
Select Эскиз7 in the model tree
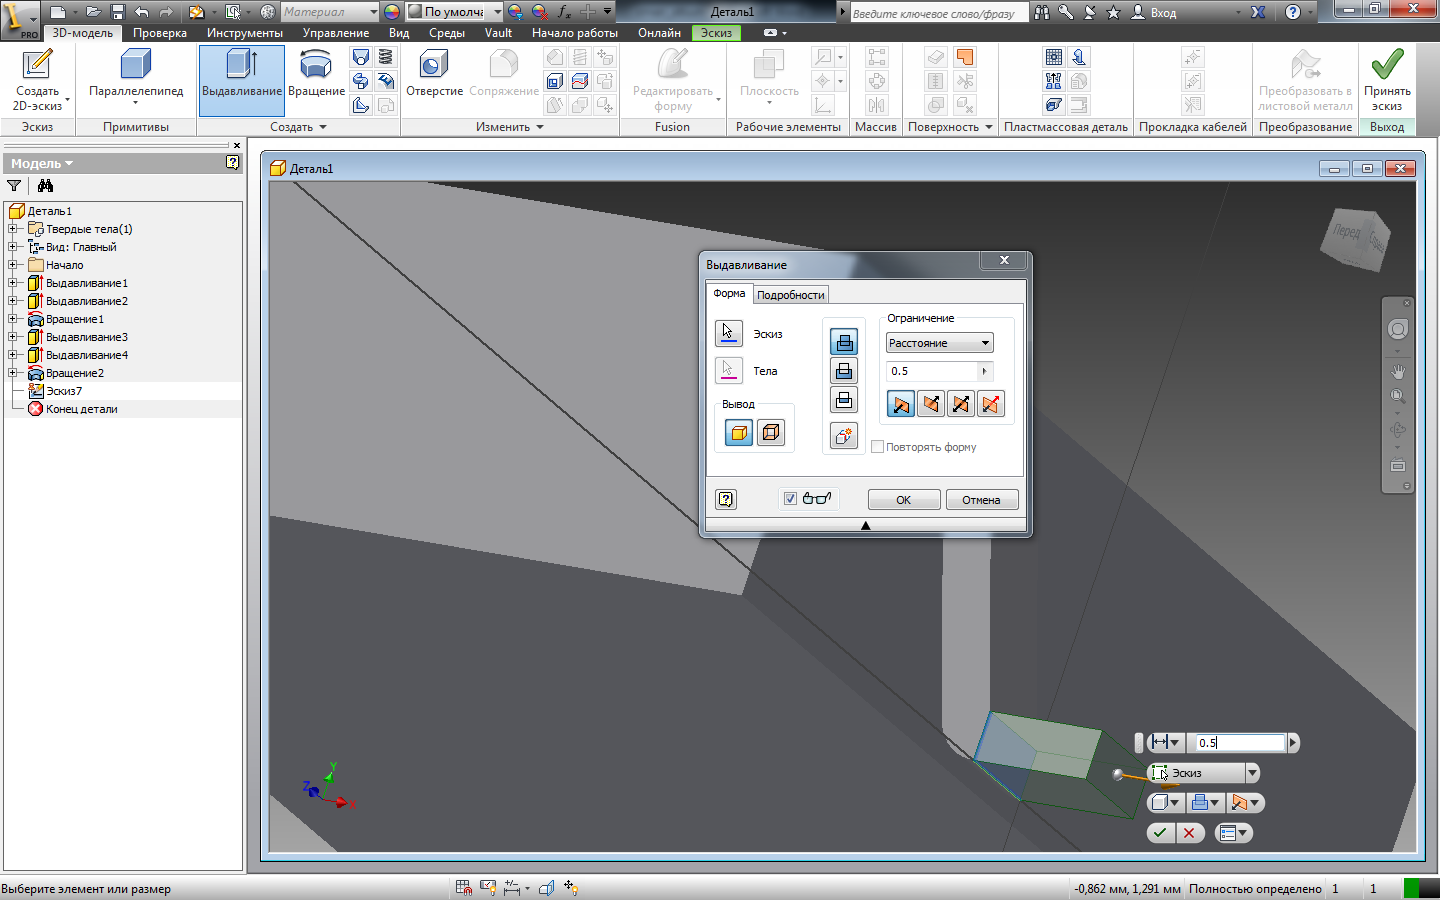(64, 391)
